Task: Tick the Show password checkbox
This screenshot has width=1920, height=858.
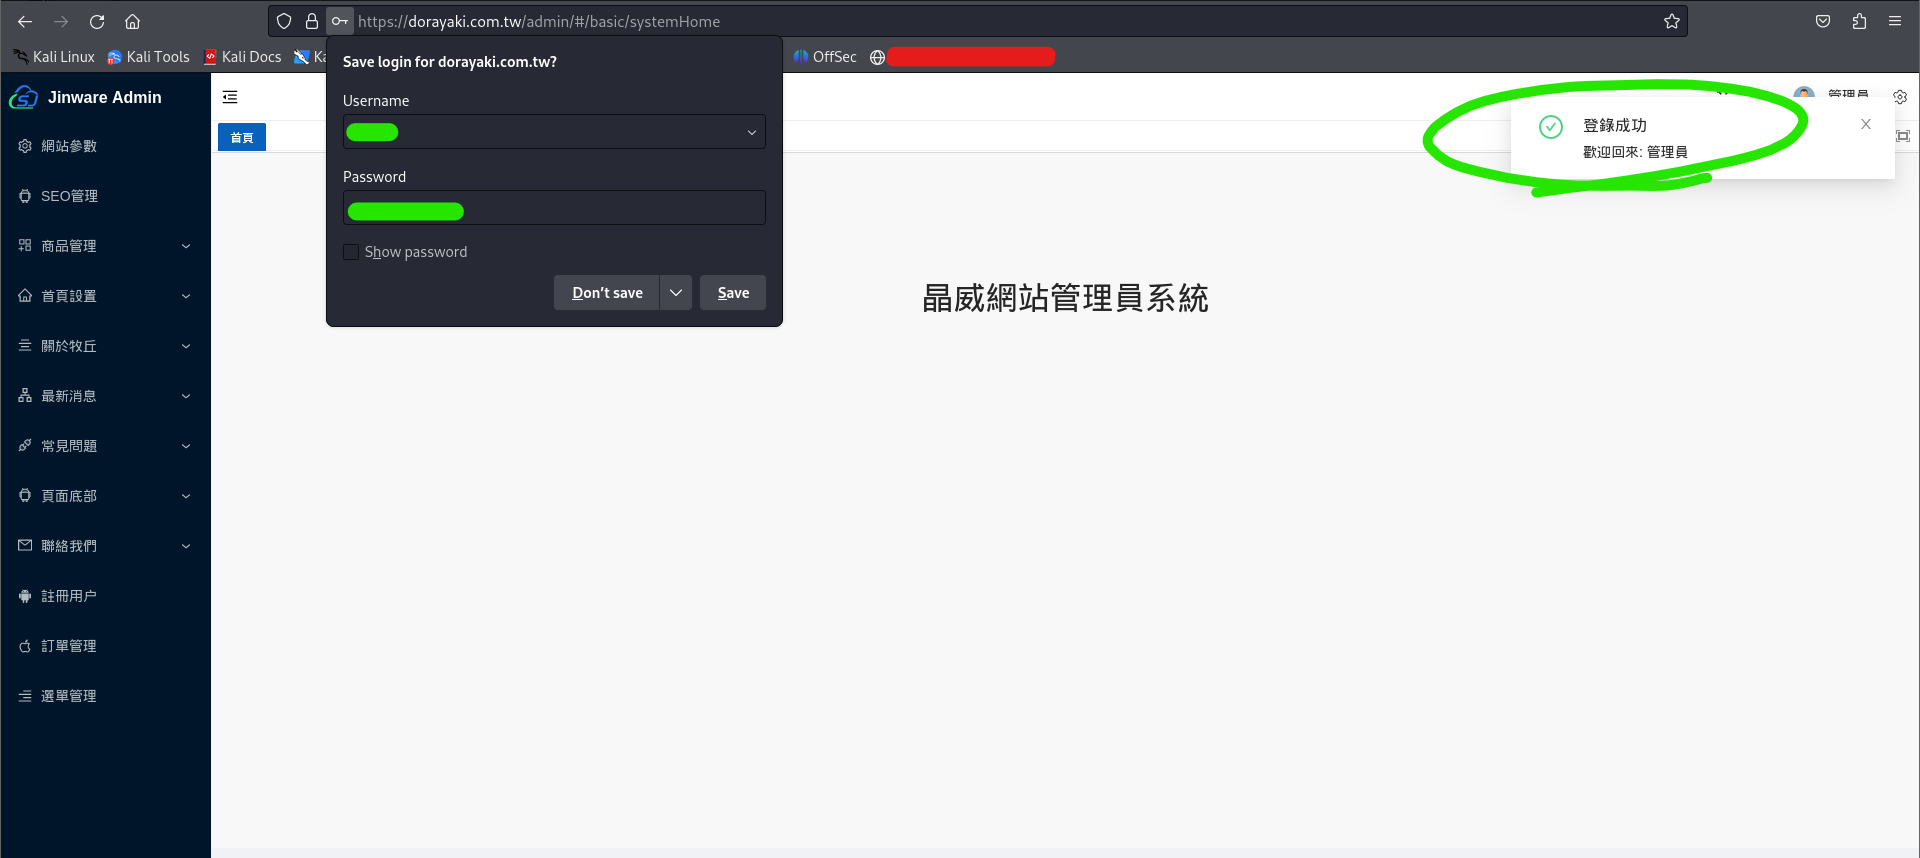Action: coord(351,252)
